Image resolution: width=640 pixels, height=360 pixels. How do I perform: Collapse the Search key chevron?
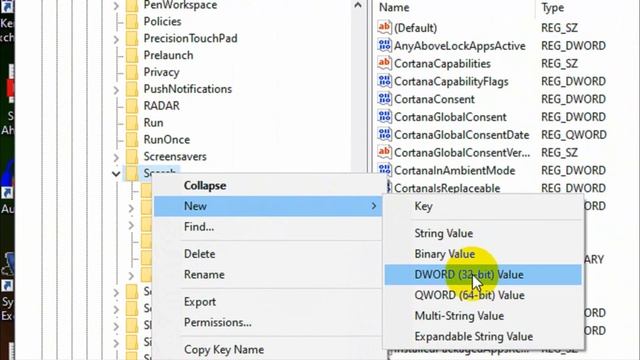116,174
